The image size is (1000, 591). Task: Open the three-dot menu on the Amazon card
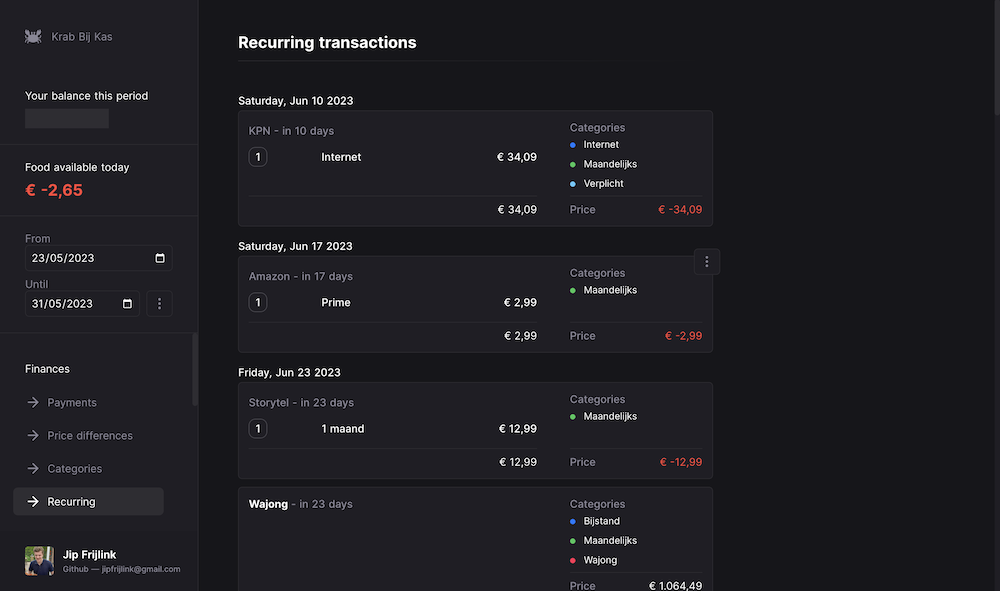tap(707, 261)
